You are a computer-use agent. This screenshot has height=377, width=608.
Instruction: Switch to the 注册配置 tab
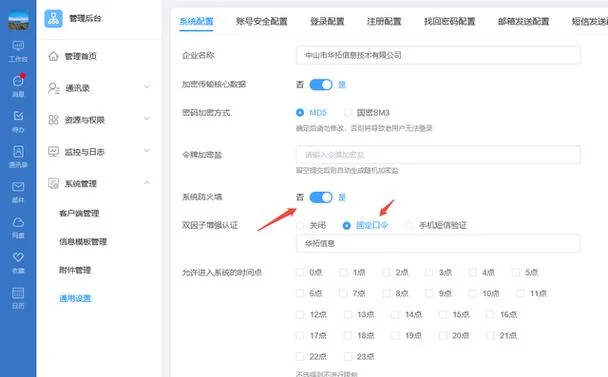click(x=384, y=21)
